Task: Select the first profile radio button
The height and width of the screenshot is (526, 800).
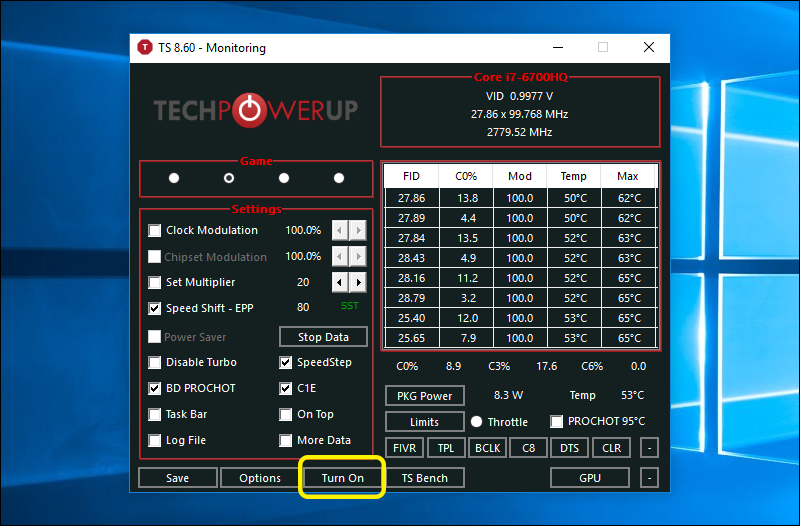Action: (x=174, y=178)
